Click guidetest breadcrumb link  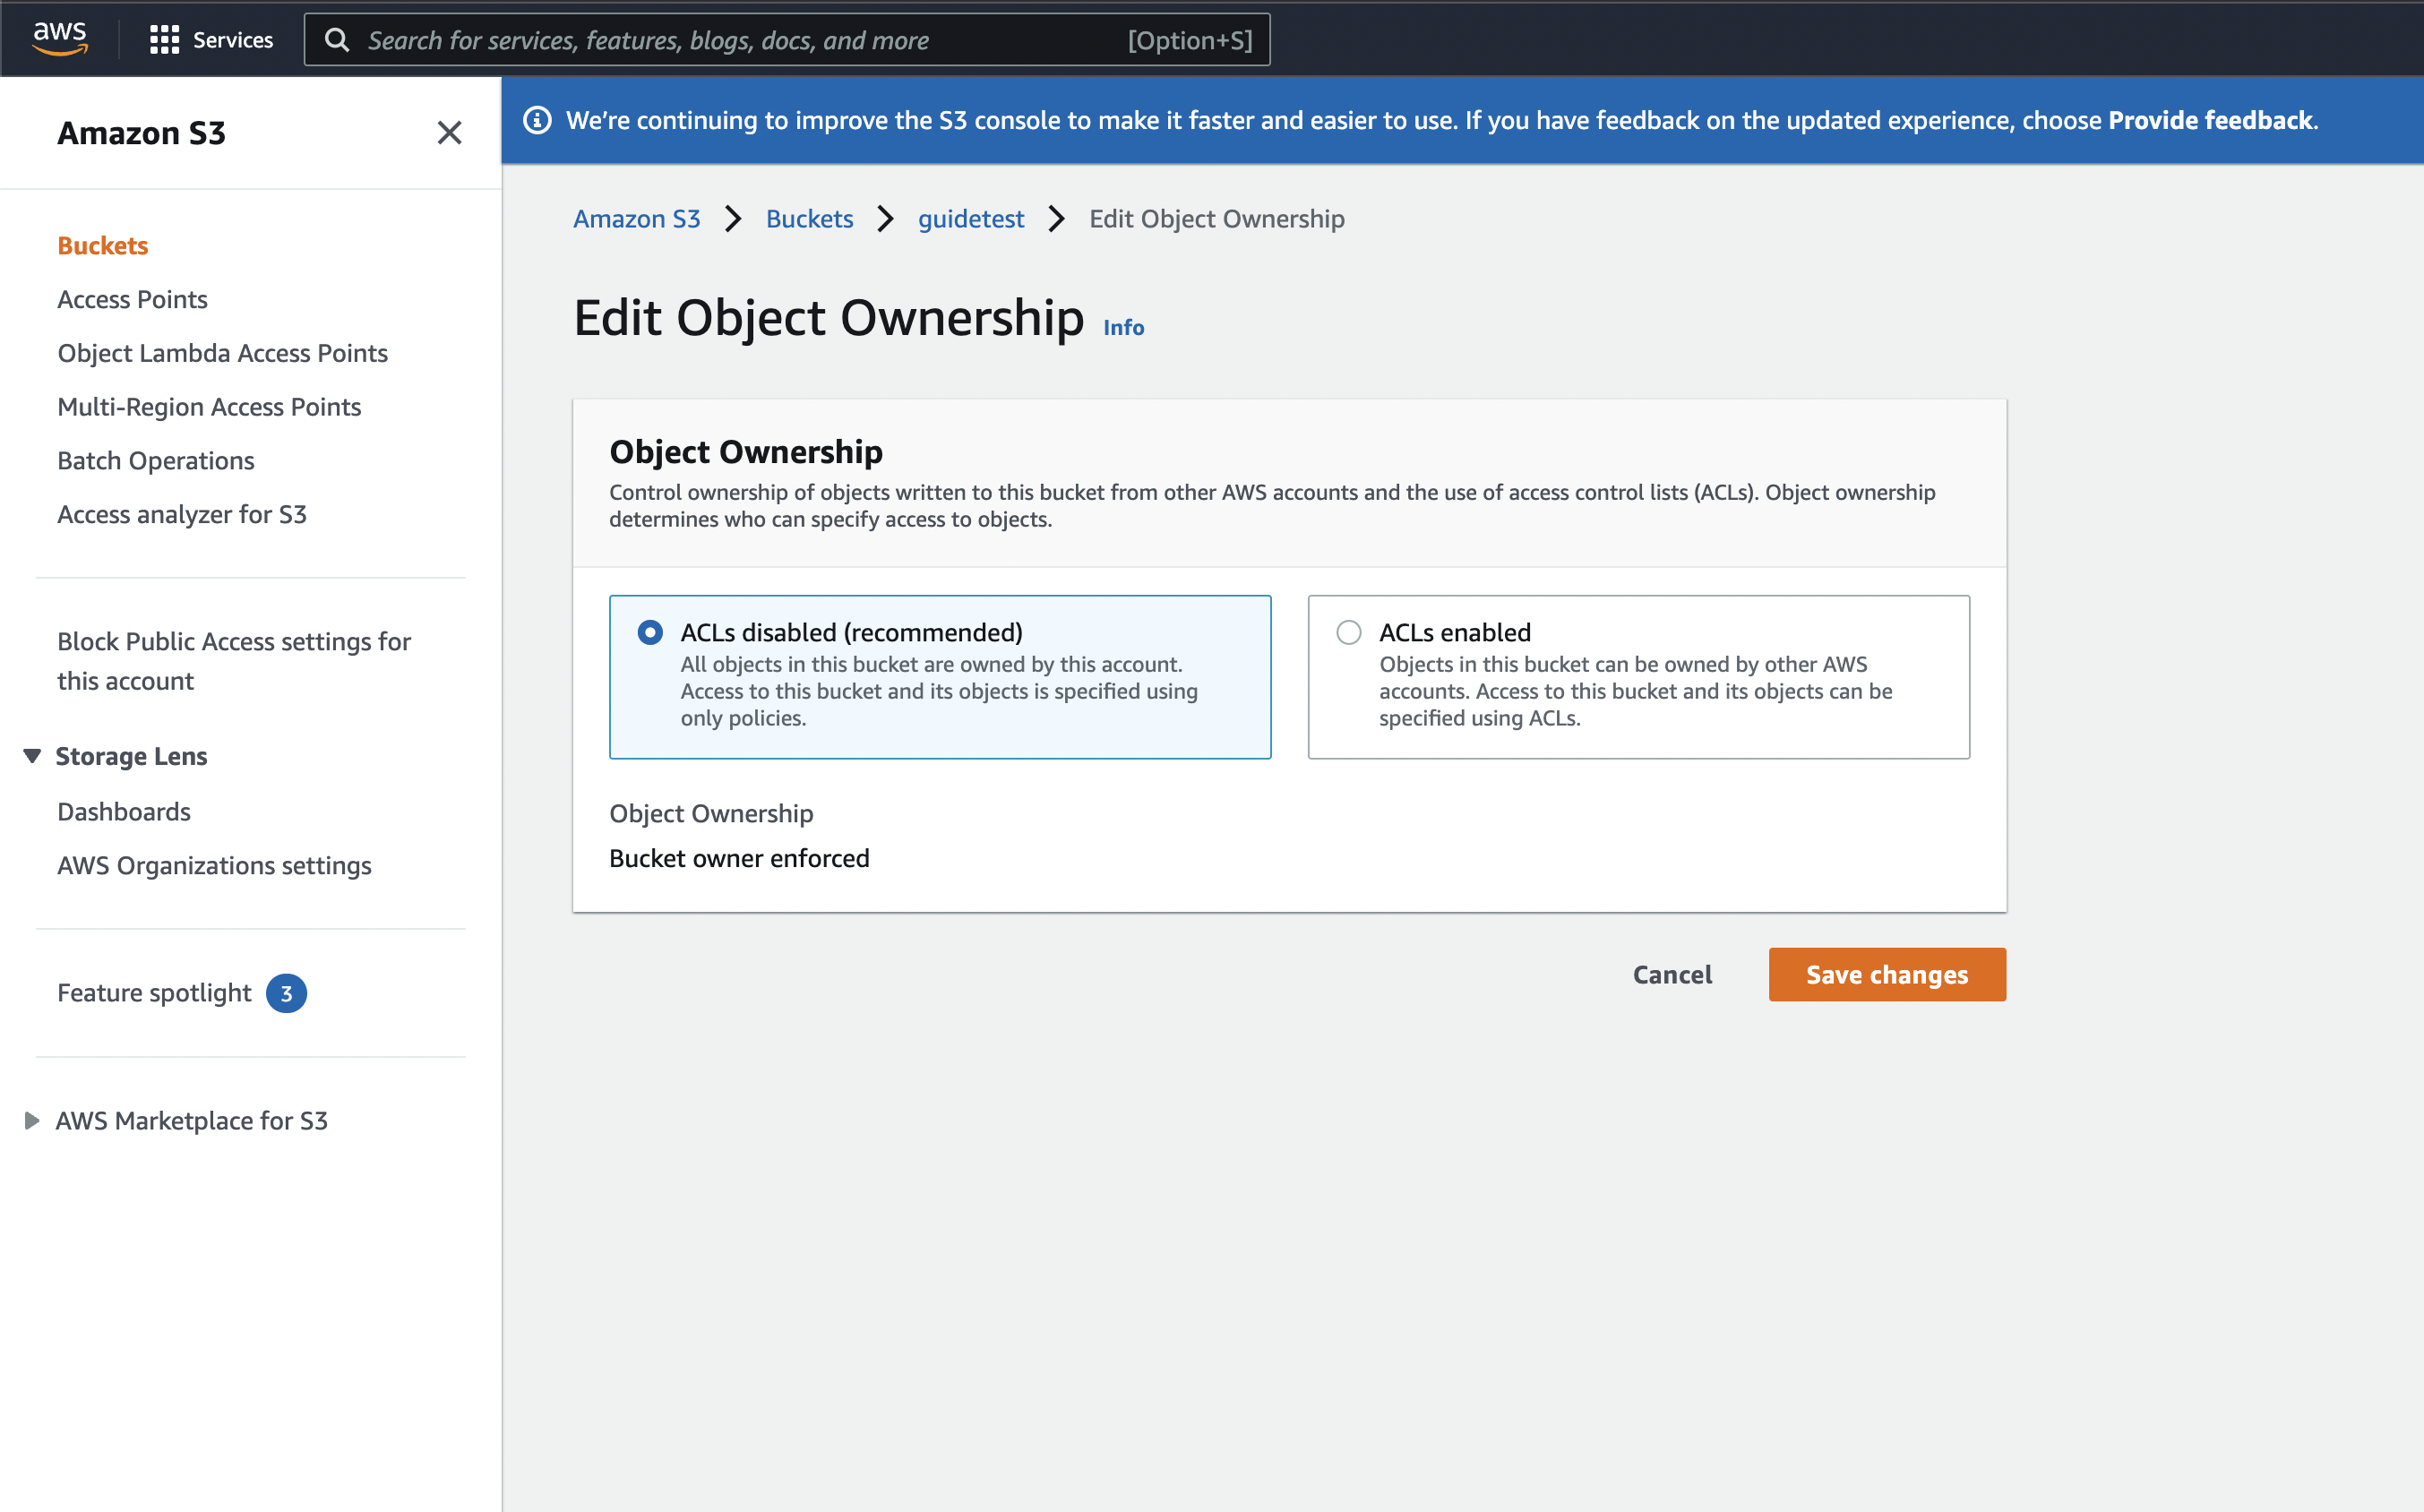970,219
